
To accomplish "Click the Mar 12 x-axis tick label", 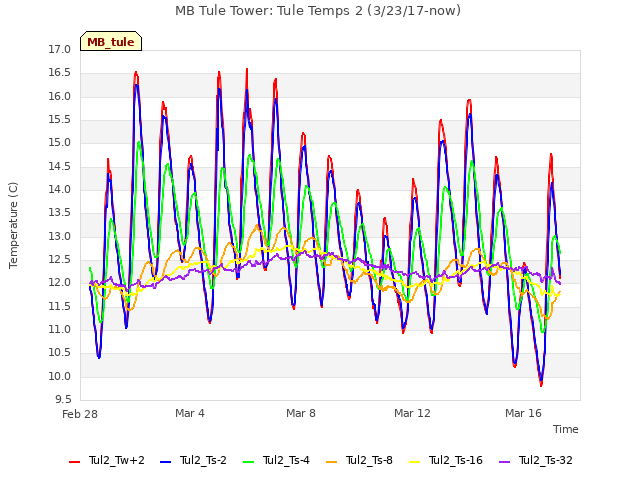I will [x=412, y=413].
